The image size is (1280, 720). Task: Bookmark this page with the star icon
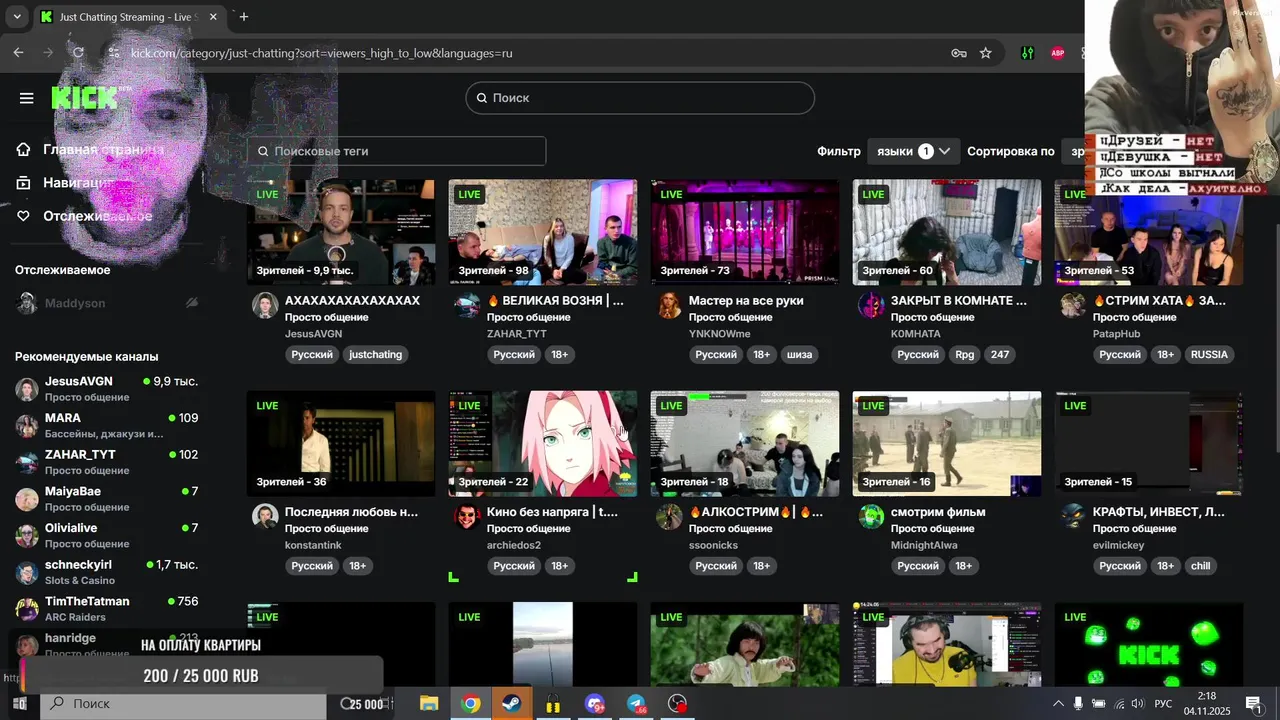click(x=986, y=53)
